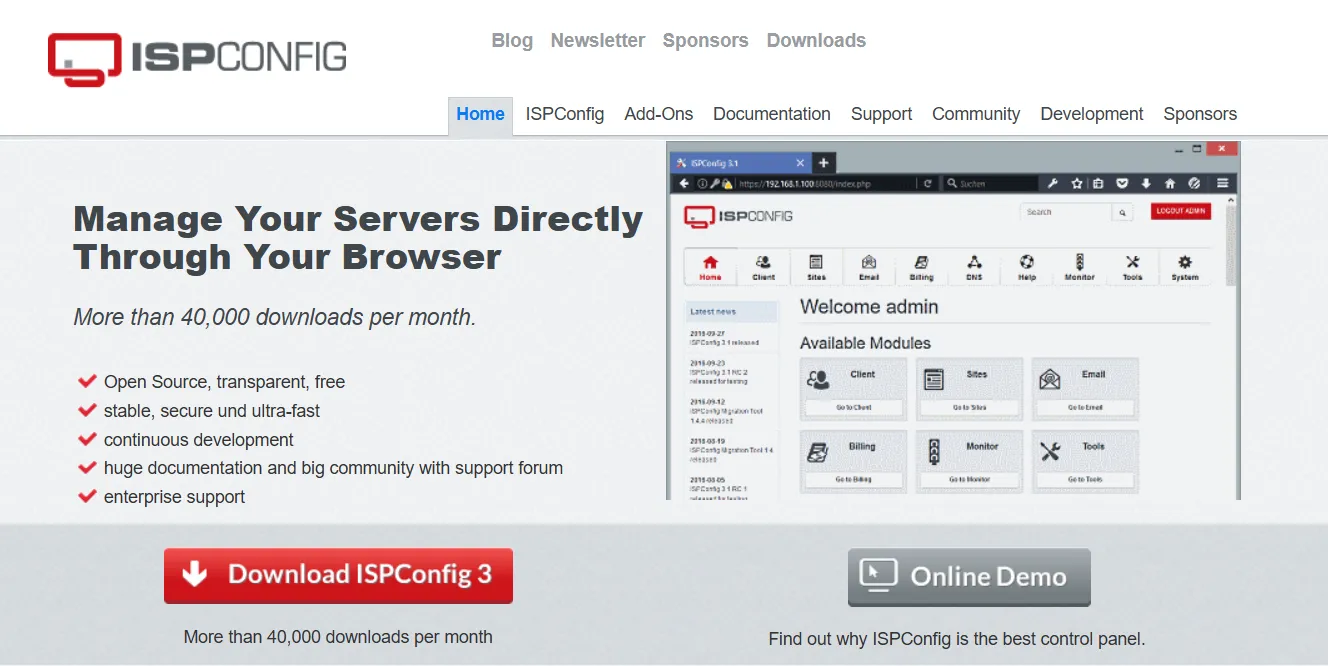The height and width of the screenshot is (666, 1328).
Task: Click the Search field in the embedded panel
Action: 1066,212
